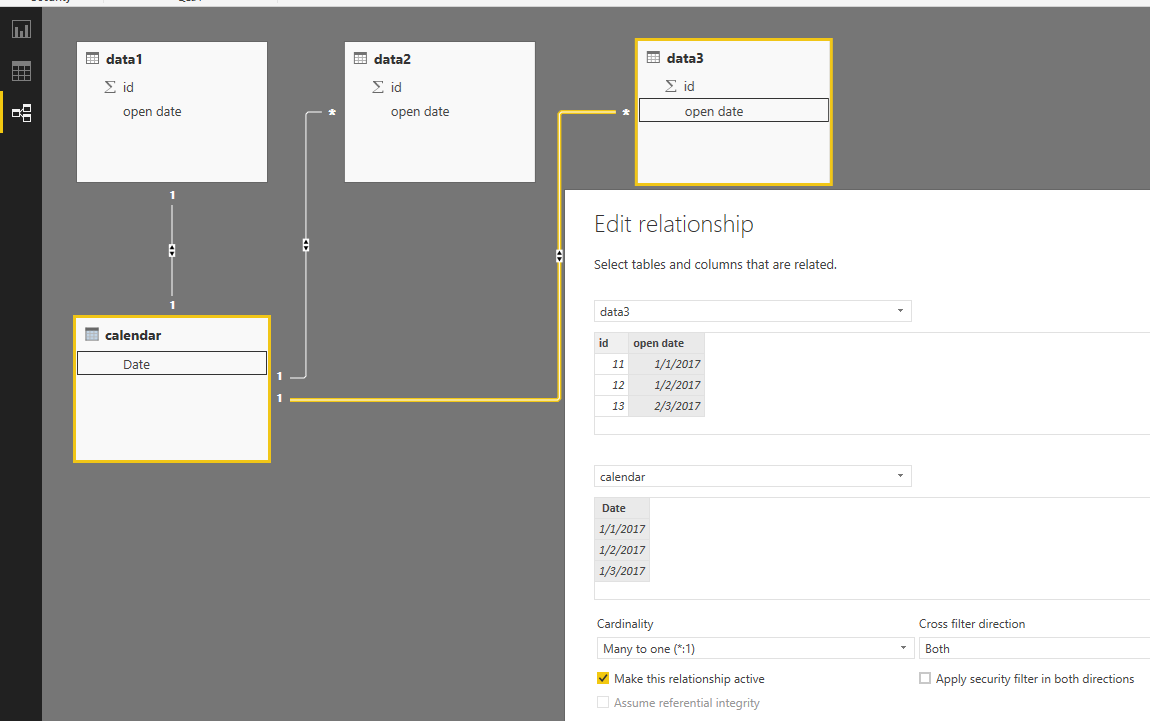
Task: Select id column header in data3 preview
Action: point(612,343)
